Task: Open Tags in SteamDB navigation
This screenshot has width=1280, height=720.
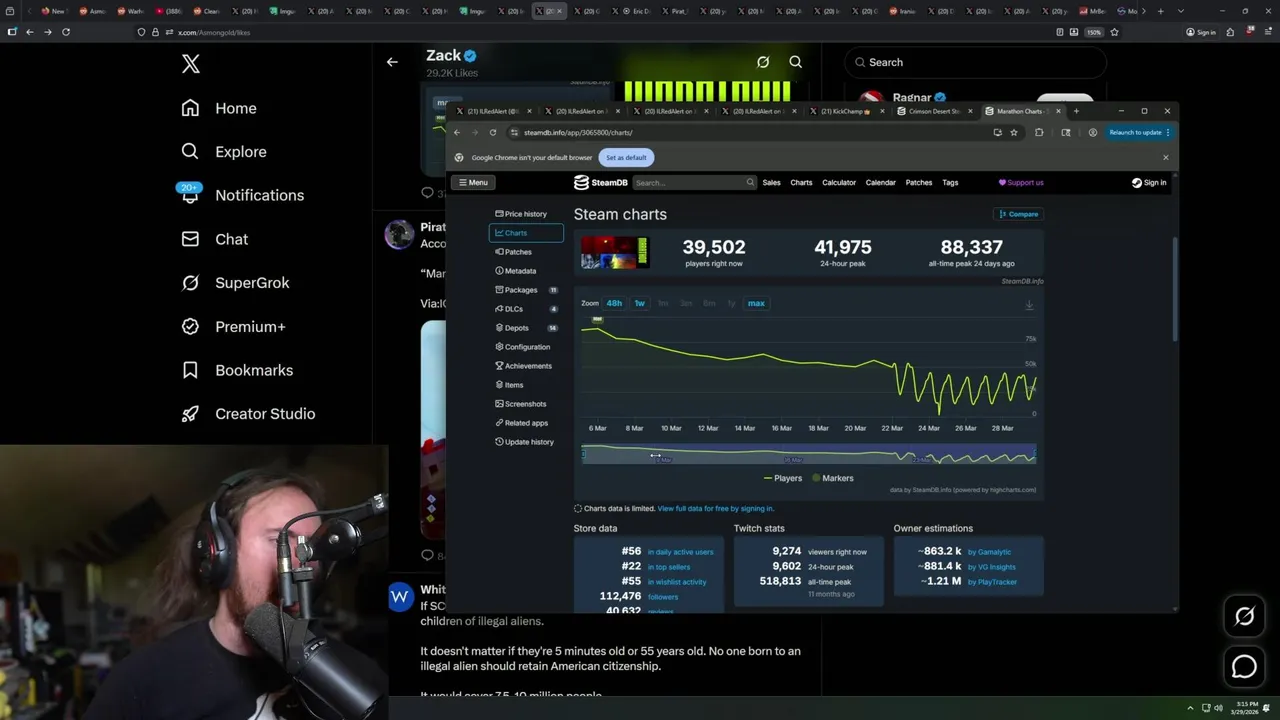Action: [950, 183]
